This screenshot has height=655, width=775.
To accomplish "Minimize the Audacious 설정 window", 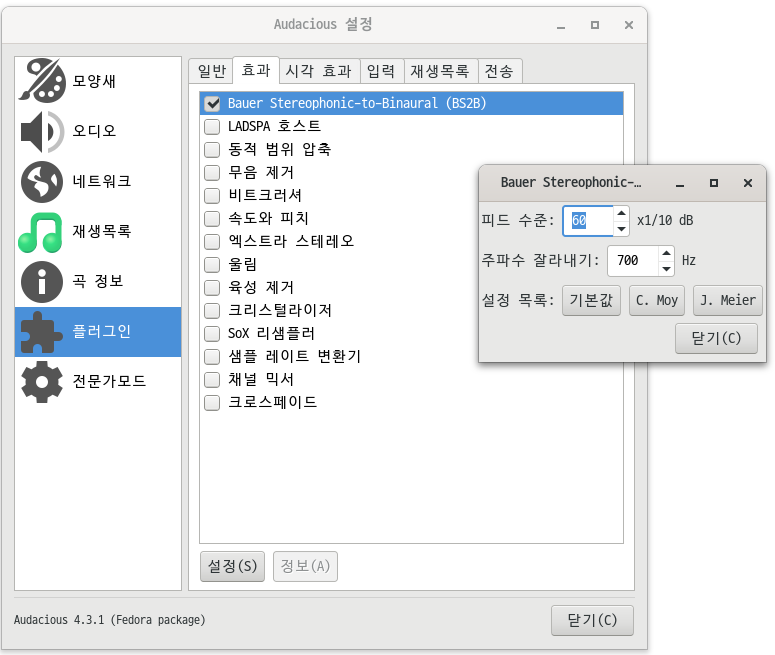I will [x=560, y=25].
